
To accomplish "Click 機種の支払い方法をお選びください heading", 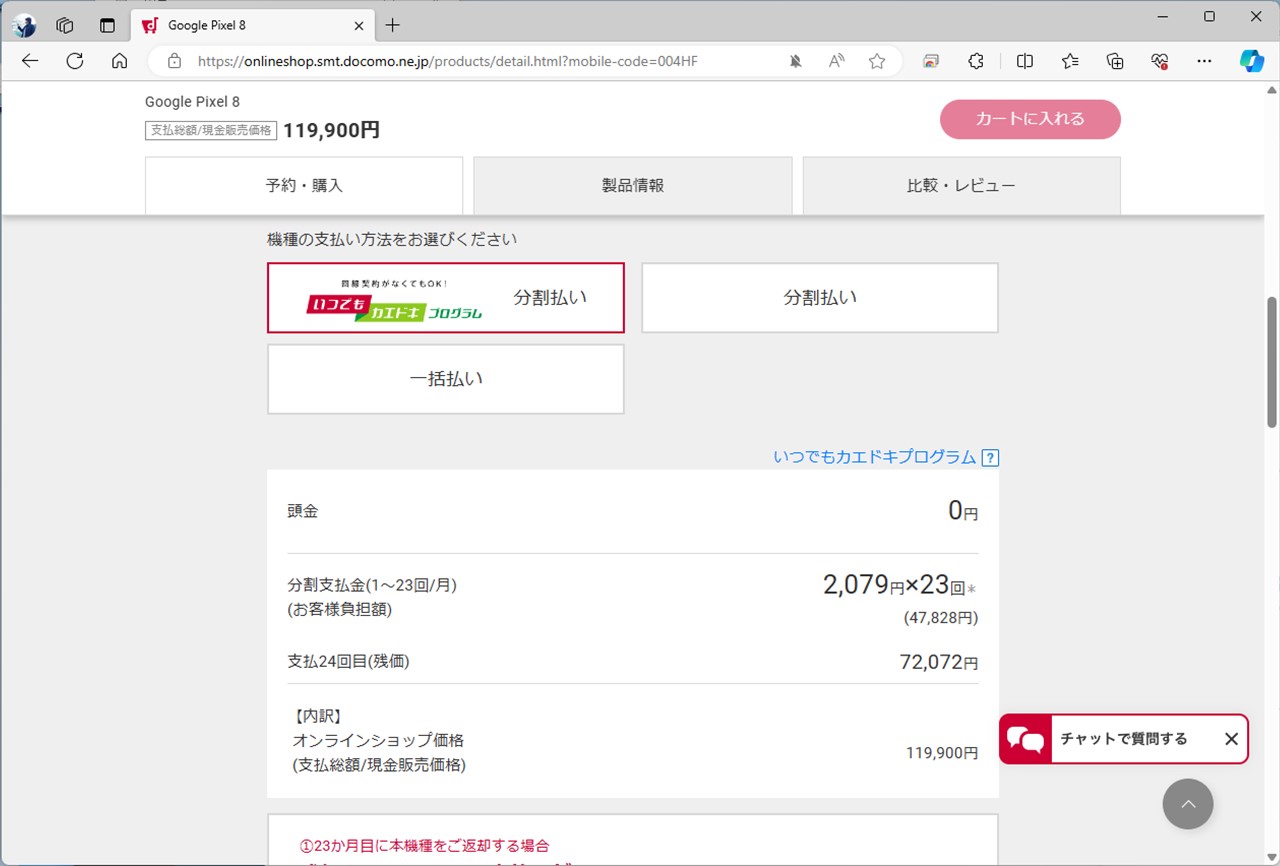I will click(392, 239).
